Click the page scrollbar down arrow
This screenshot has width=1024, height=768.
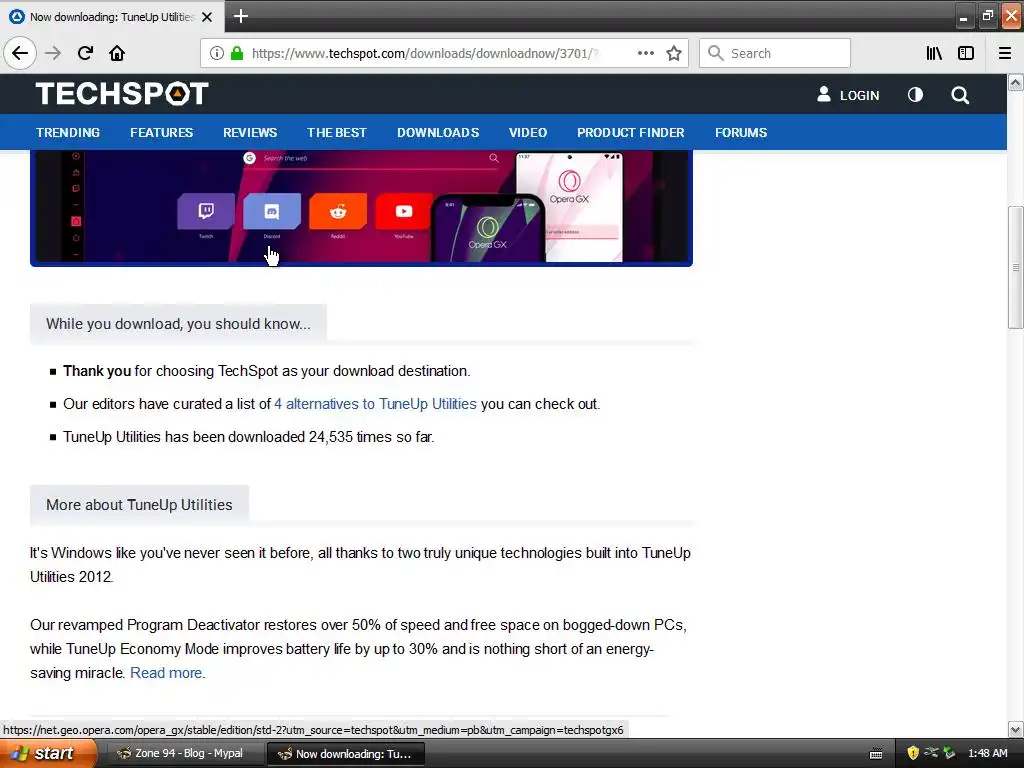(1015, 729)
